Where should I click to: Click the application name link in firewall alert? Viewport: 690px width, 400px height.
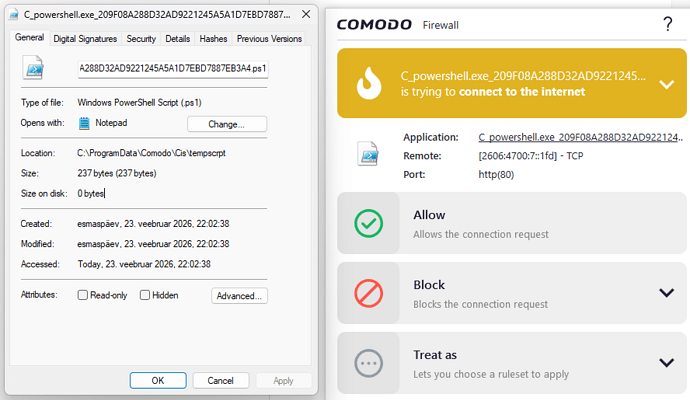tap(579, 137)
